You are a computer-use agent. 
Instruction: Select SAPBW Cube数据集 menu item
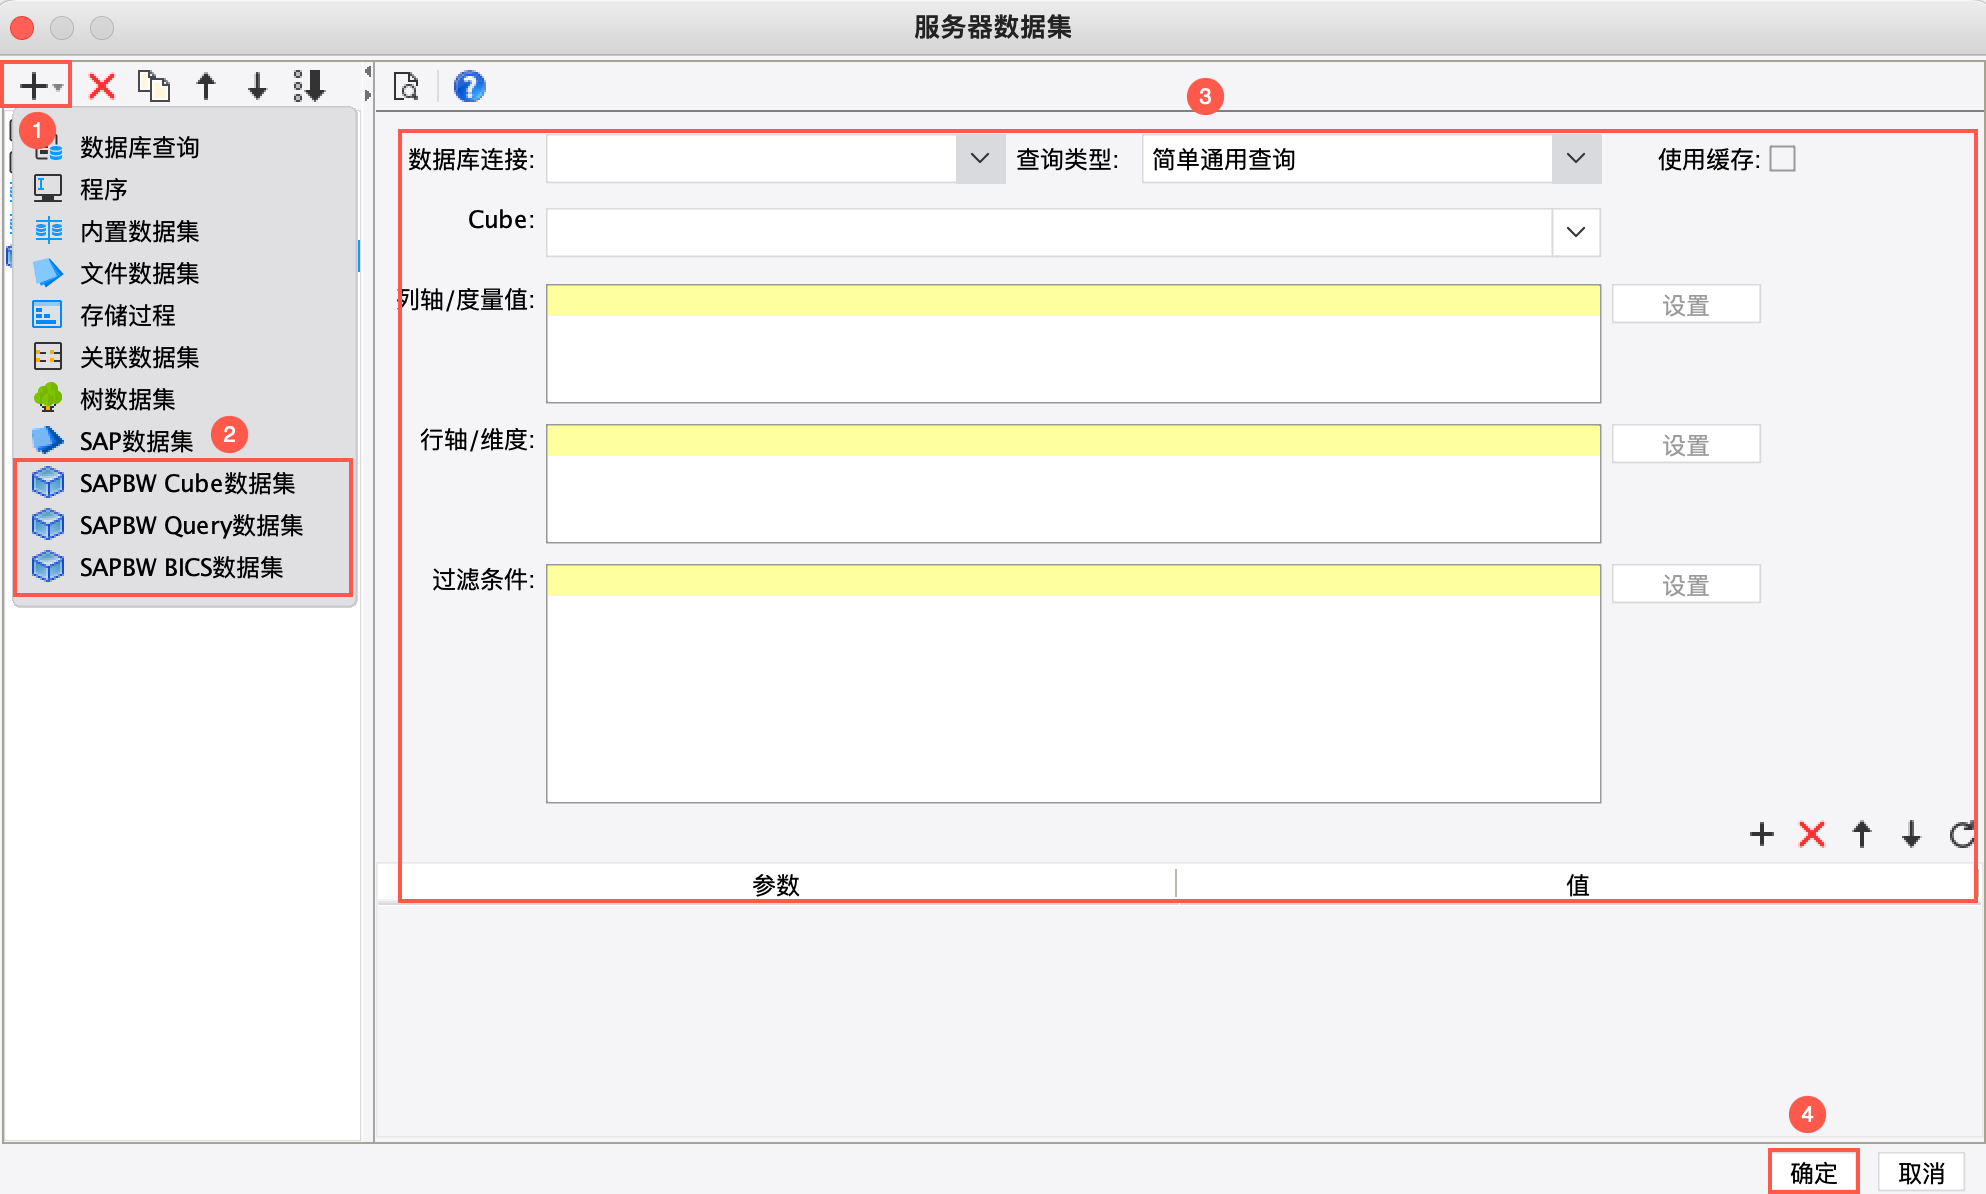pos(187,483)
